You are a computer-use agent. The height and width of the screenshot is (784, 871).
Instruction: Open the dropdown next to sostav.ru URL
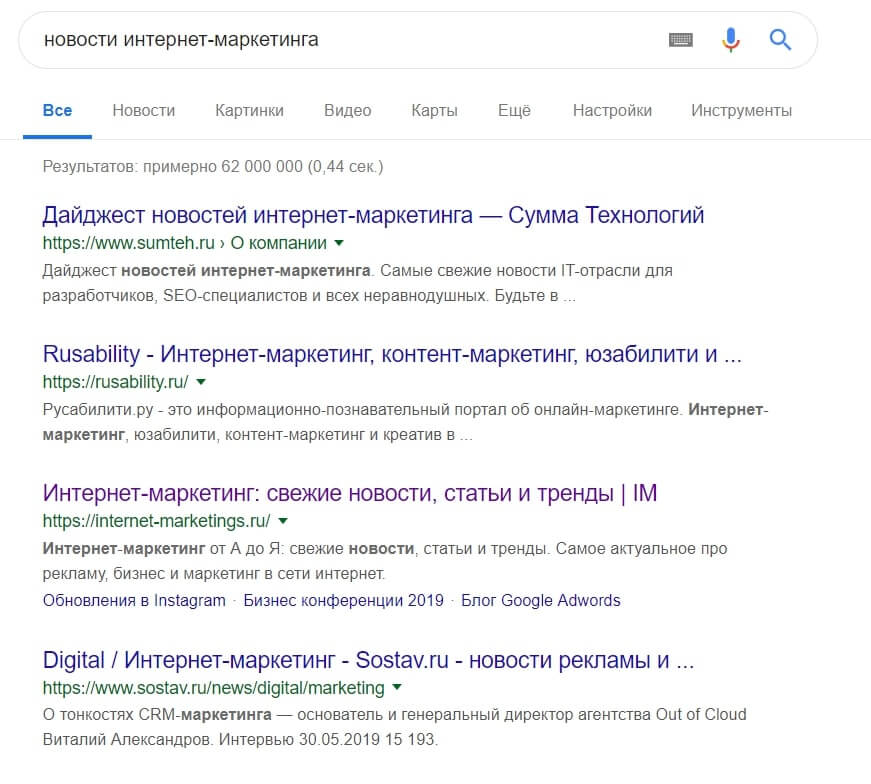397,687
